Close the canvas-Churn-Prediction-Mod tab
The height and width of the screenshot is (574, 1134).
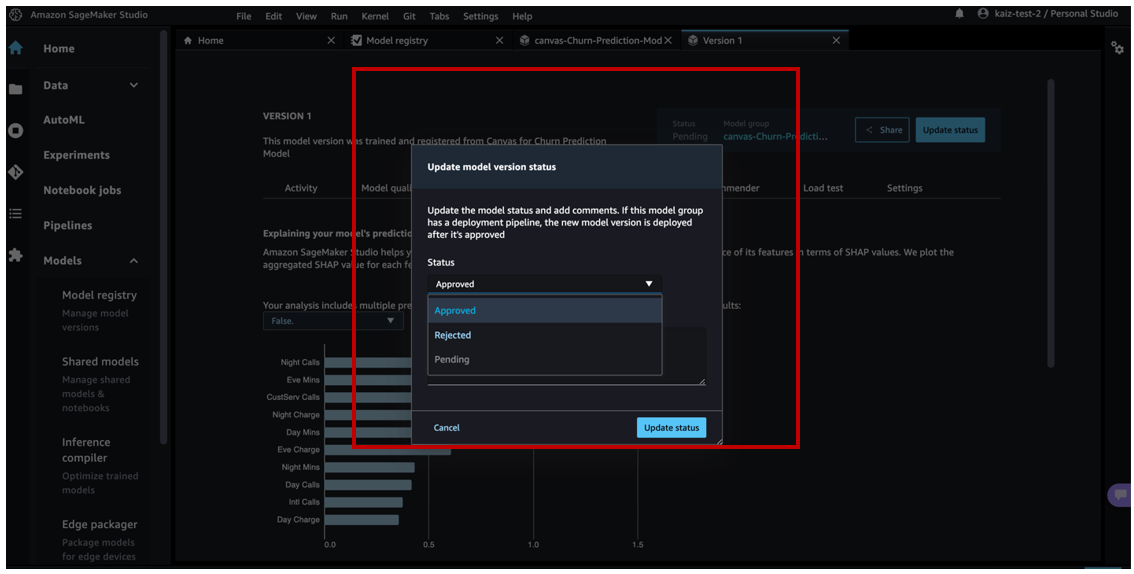(668, 40)
